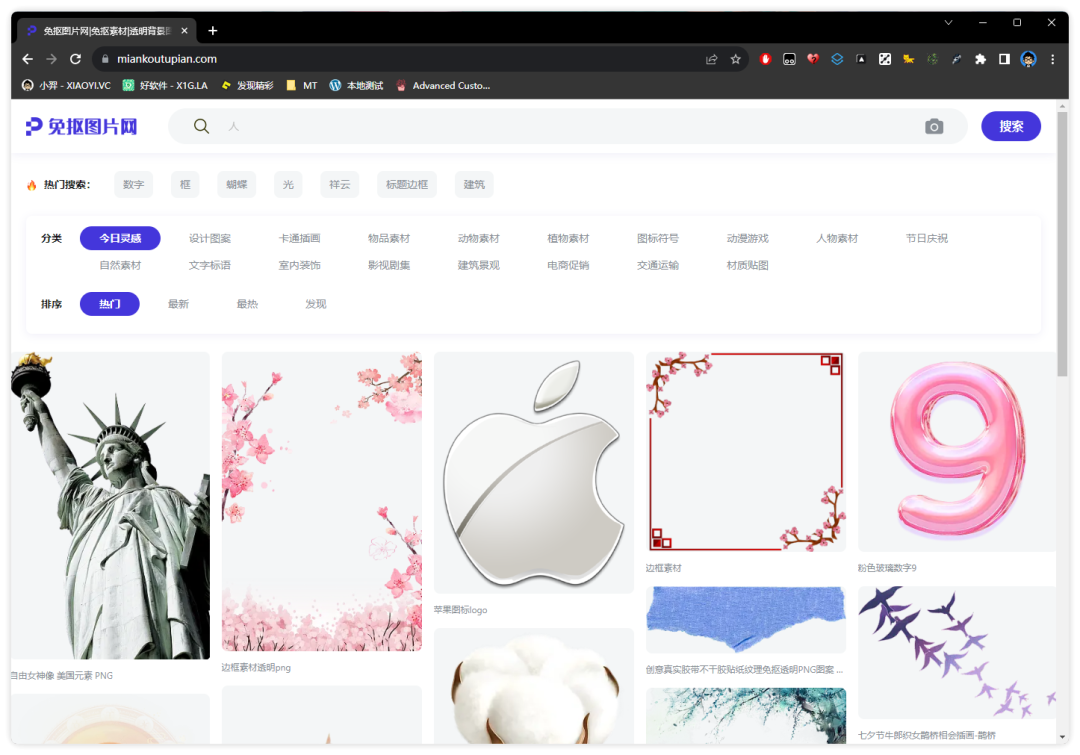Switch to the 动物素材 category
Image resolution: width=1080 pixels, height=755 pixels.
(x=479, y=238)
